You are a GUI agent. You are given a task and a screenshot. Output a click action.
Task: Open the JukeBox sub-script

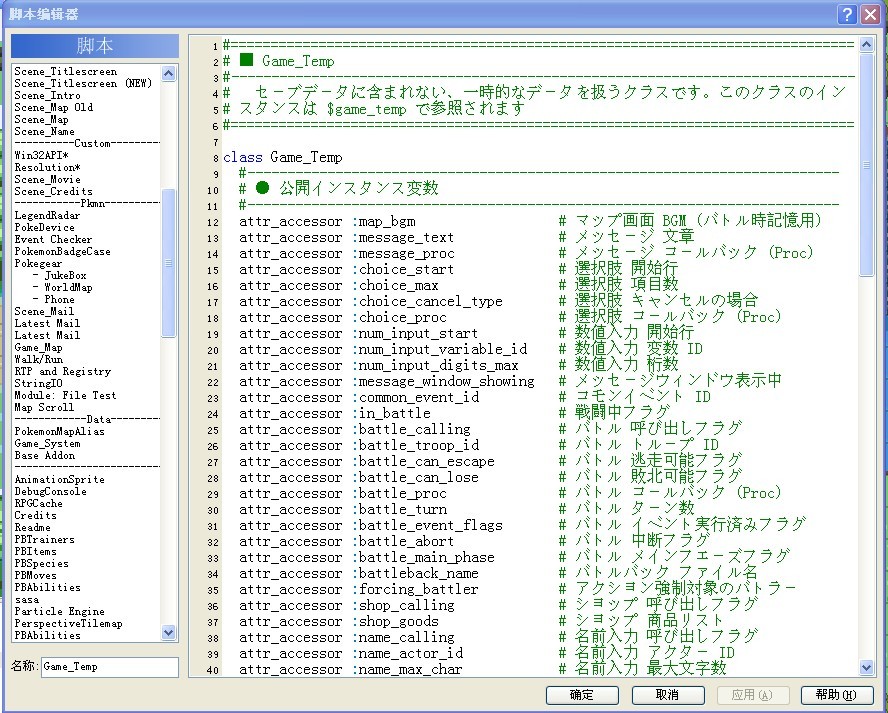point(60,275)
